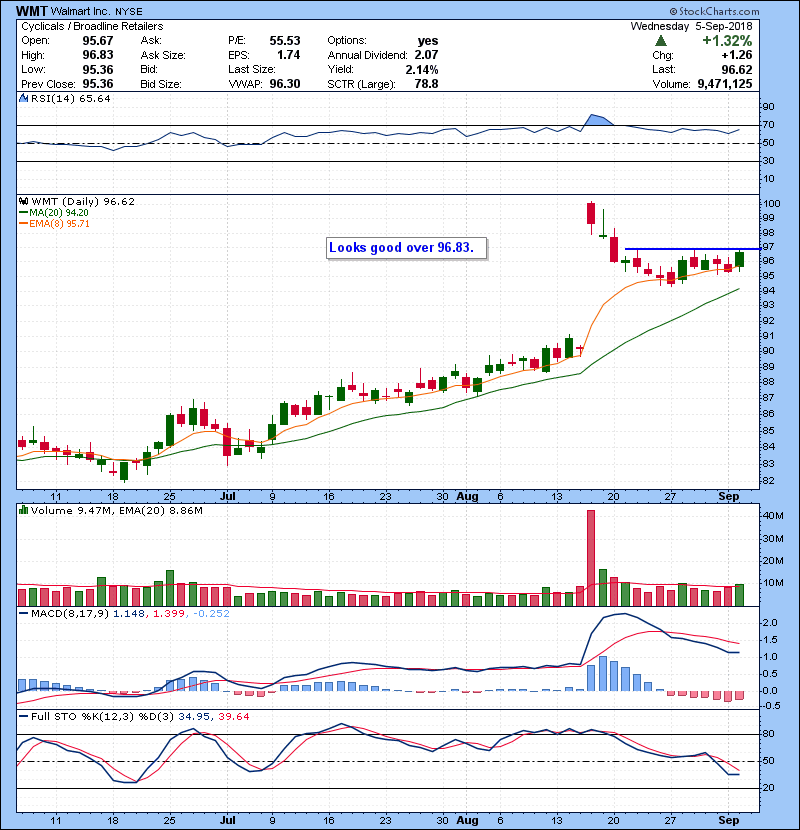Click the Annual Dividend value 2.07
The image size is (800, 830).
click(x=426, y=55)
